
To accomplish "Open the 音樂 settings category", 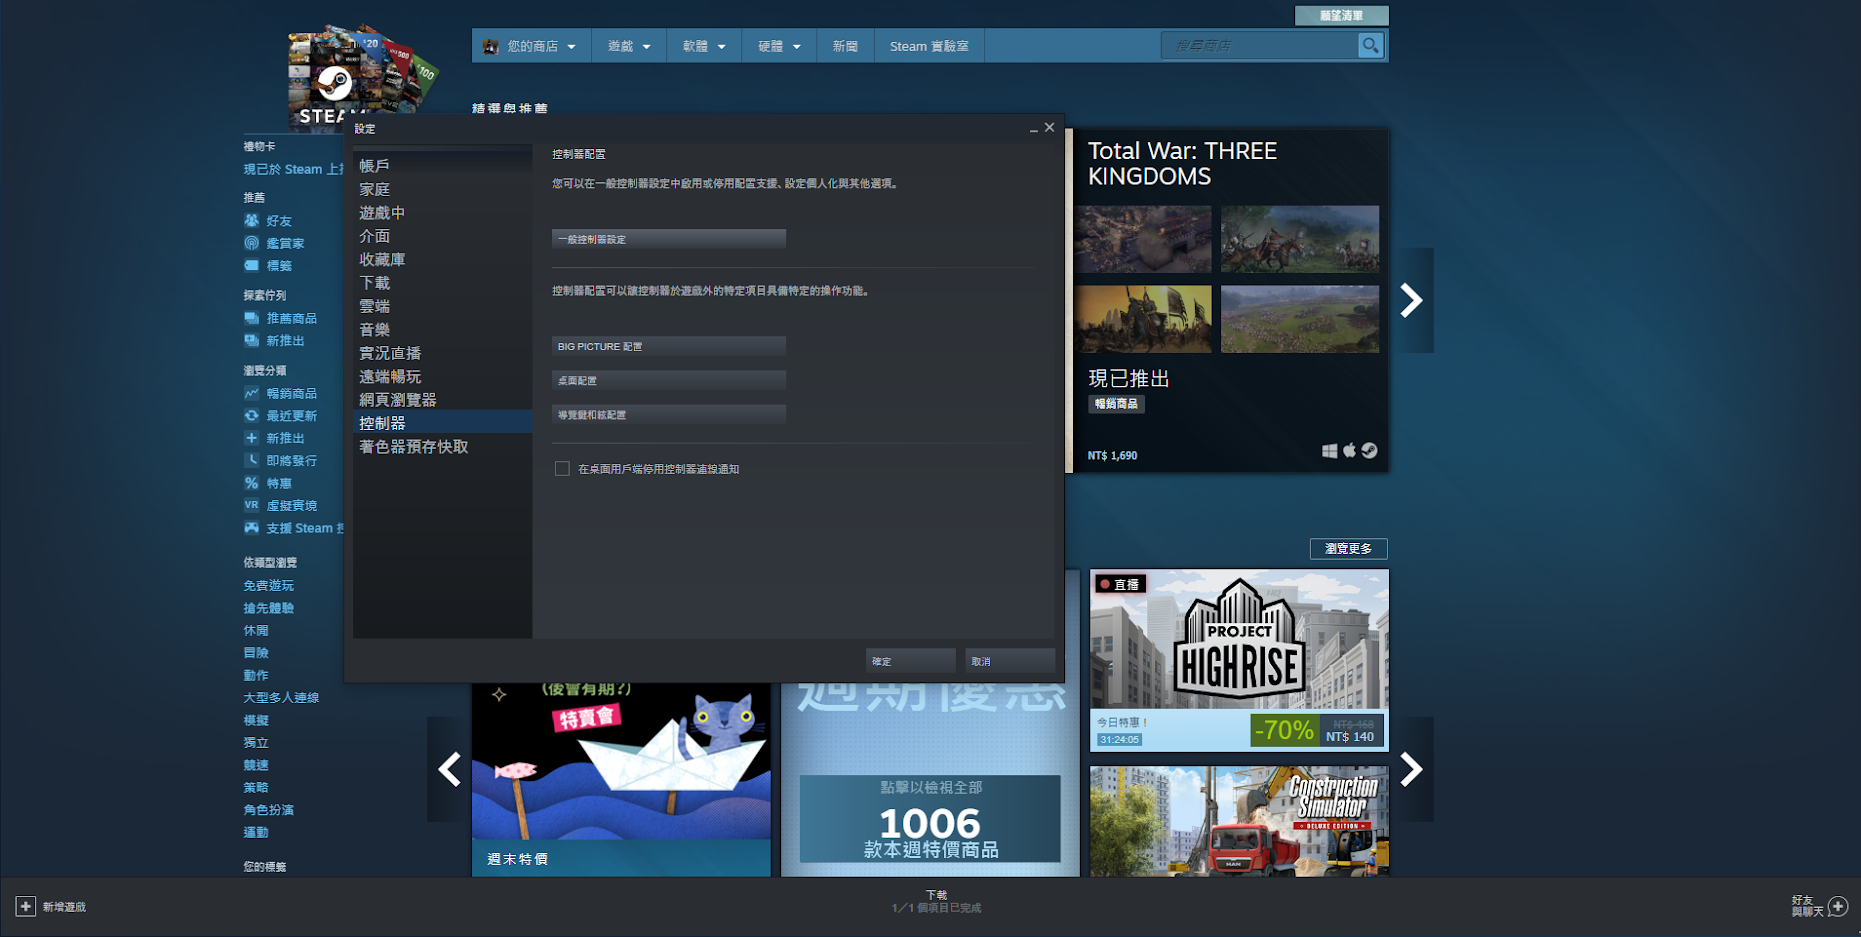I will click(443, 330).
